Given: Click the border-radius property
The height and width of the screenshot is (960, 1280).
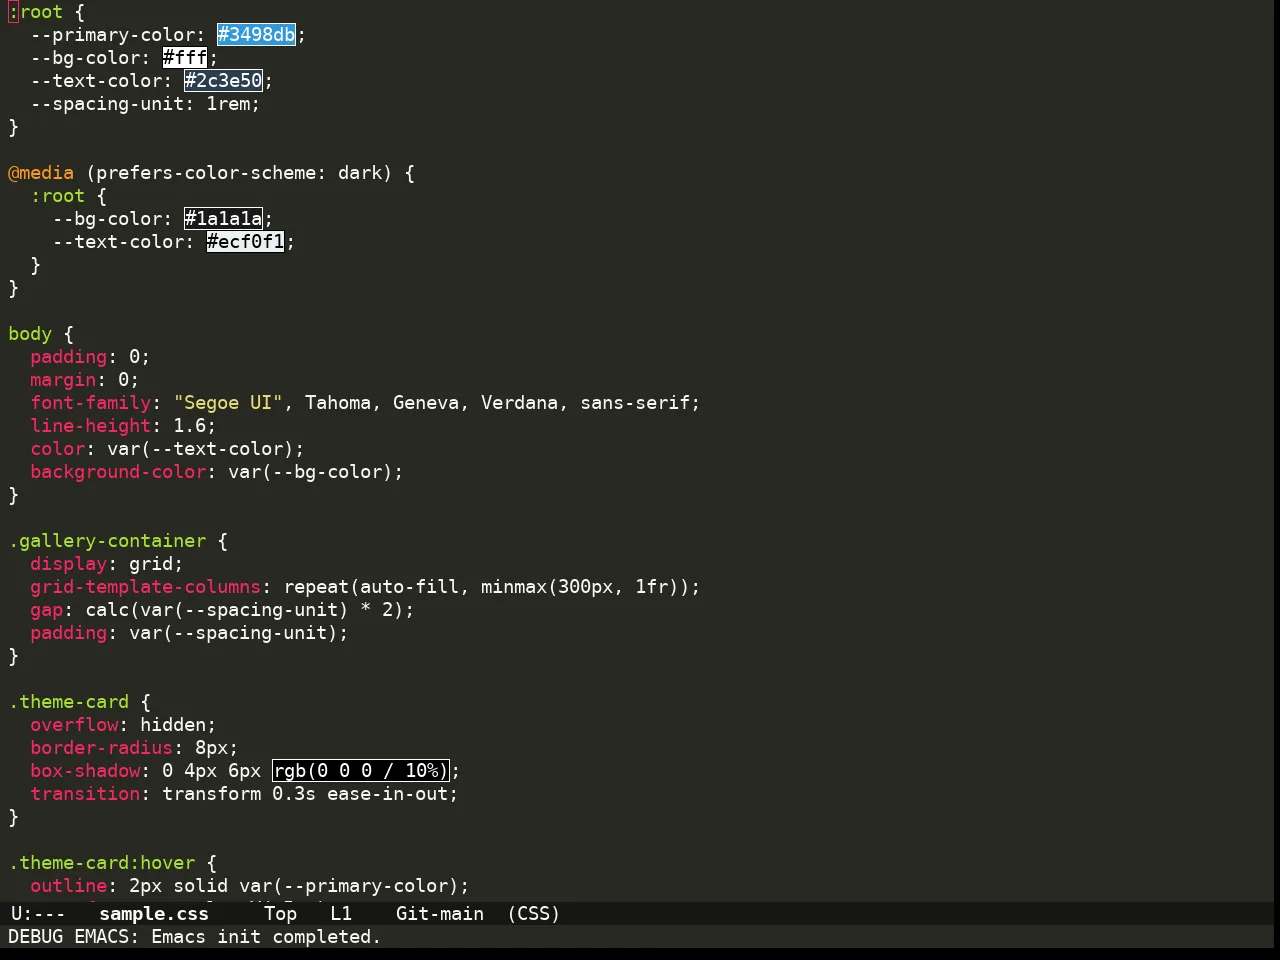Looking at the screenshot, I should (102, 748).
